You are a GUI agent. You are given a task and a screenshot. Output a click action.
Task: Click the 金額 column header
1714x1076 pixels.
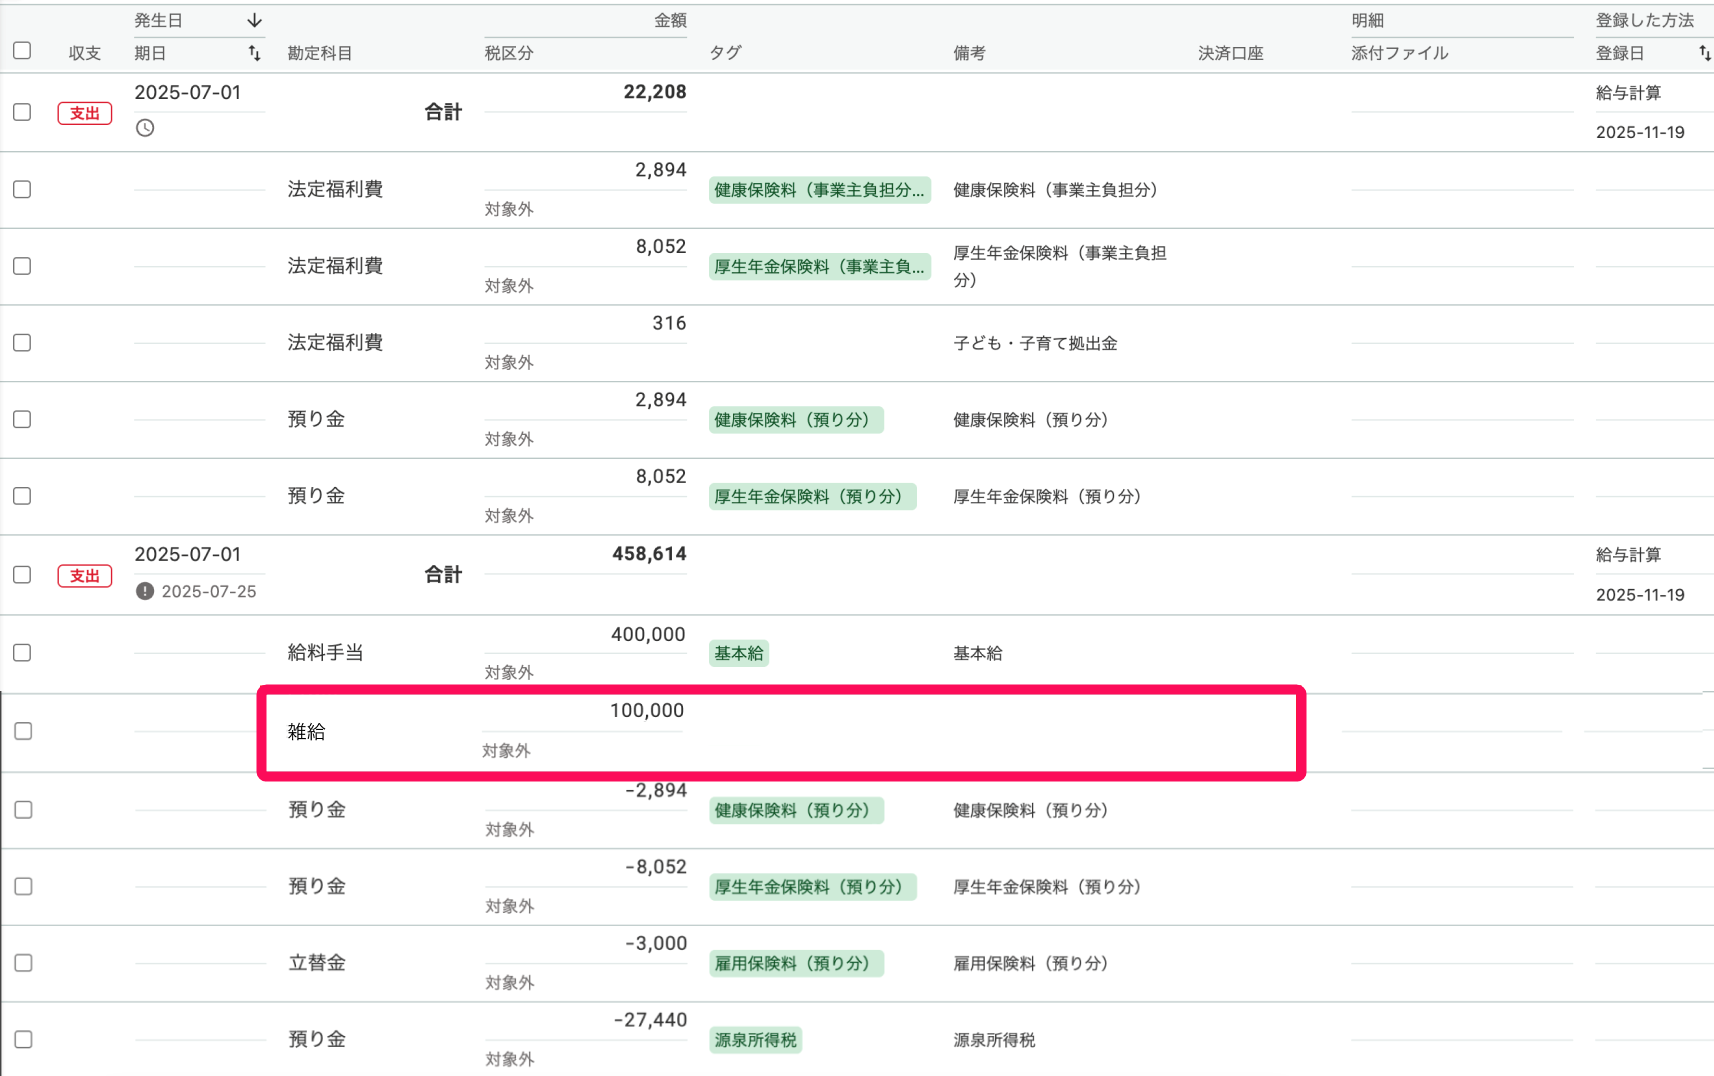pyautogui.click(x=670, y=20)
